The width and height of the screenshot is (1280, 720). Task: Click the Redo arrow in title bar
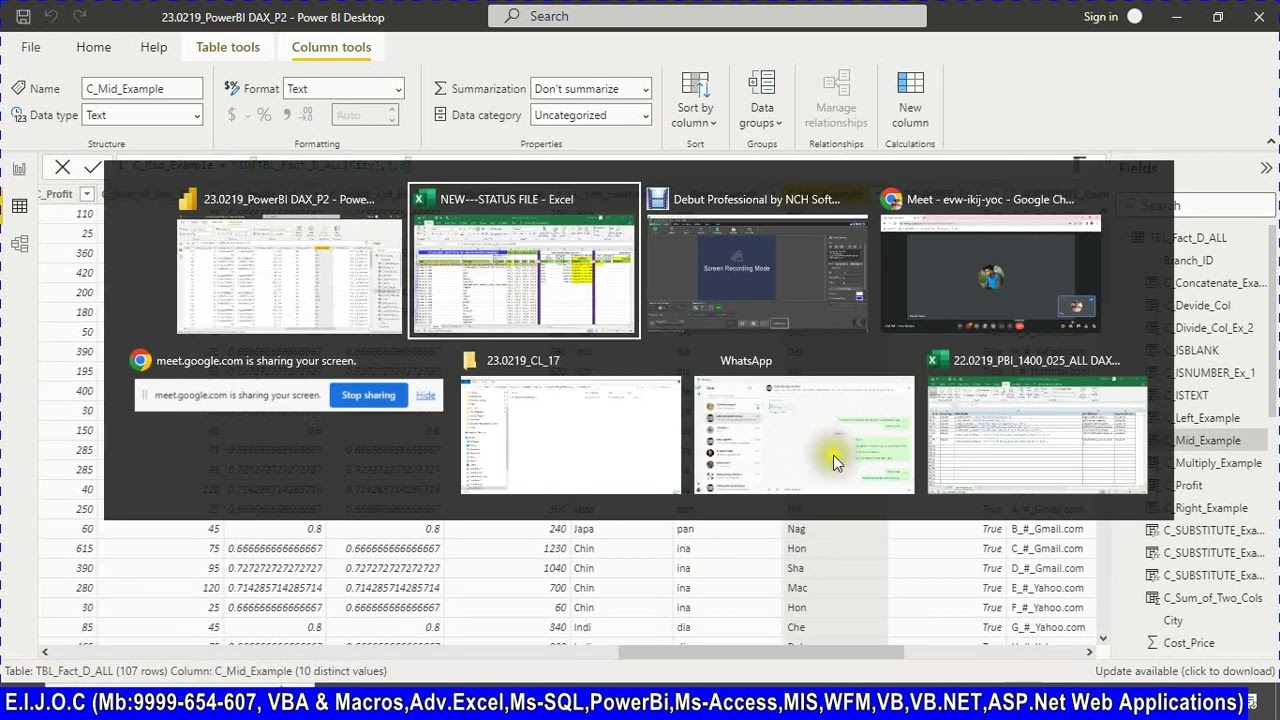tap(80, 16)
